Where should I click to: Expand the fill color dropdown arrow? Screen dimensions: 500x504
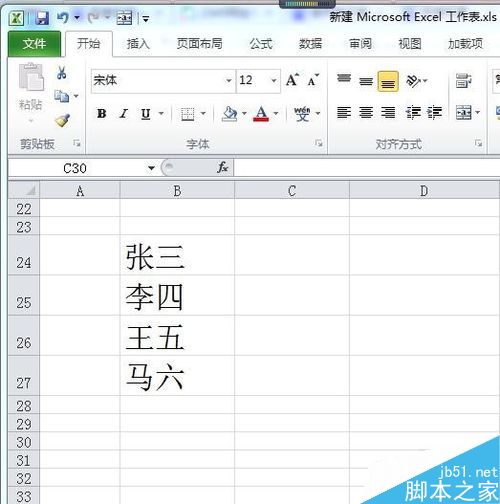pyautogui.click(x=244, y=114)
